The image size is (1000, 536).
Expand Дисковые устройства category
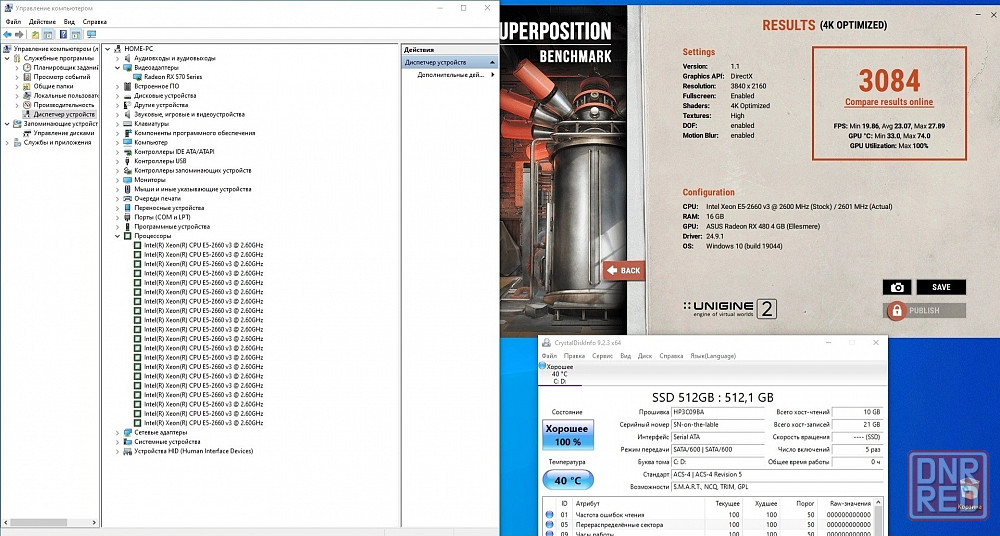pyautogui.click(x=117, y=95)
